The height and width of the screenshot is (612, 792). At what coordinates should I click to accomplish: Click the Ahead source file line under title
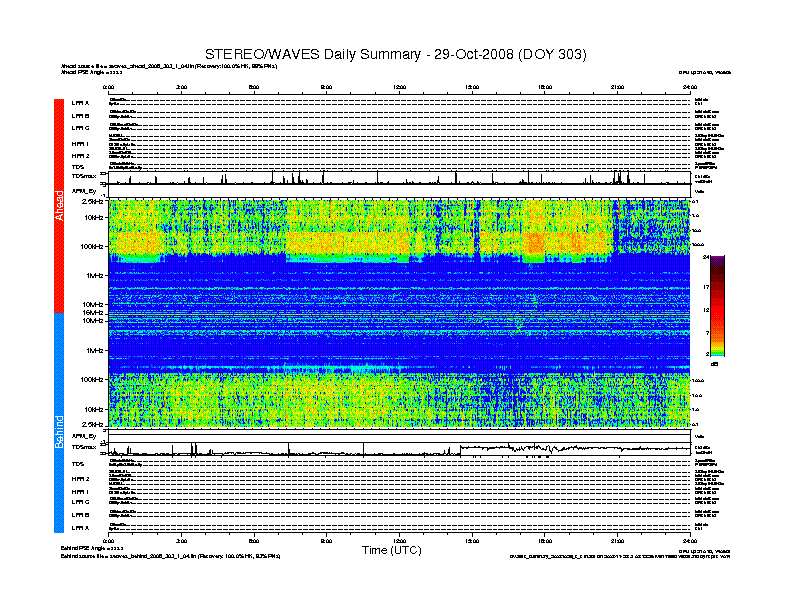tap(169, 66)
